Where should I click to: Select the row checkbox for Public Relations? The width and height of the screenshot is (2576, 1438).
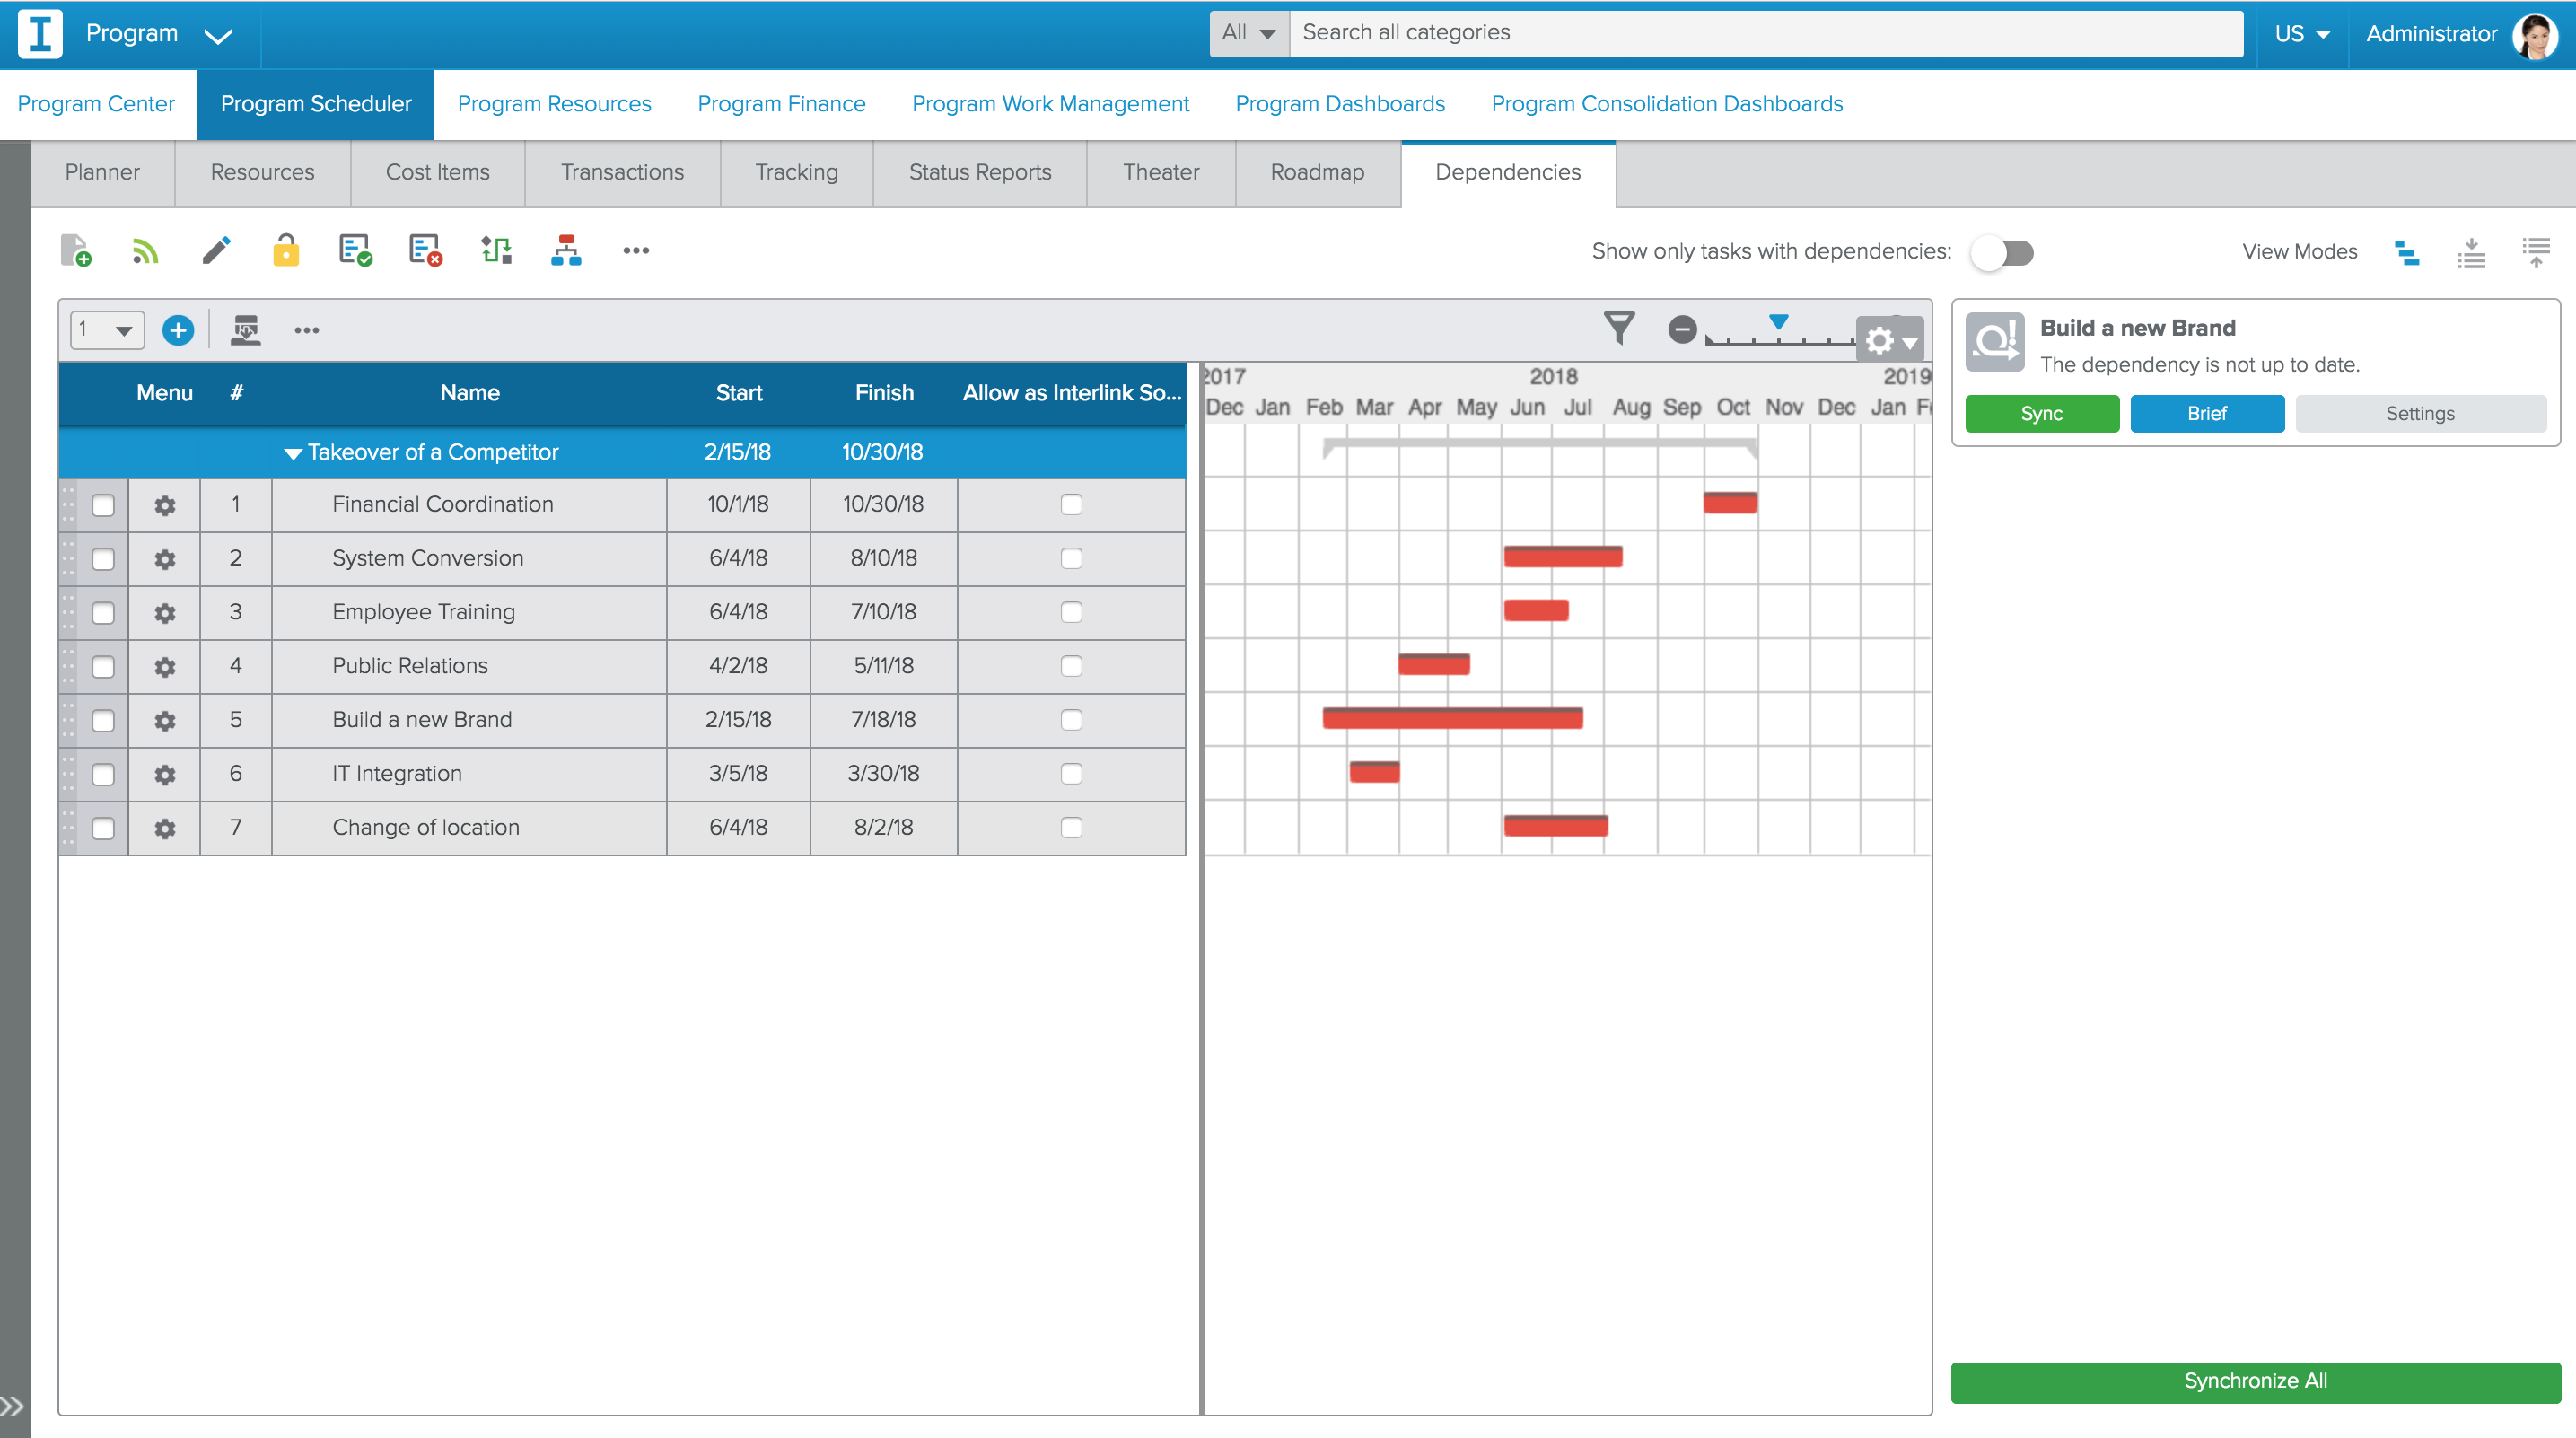(103, 666)
